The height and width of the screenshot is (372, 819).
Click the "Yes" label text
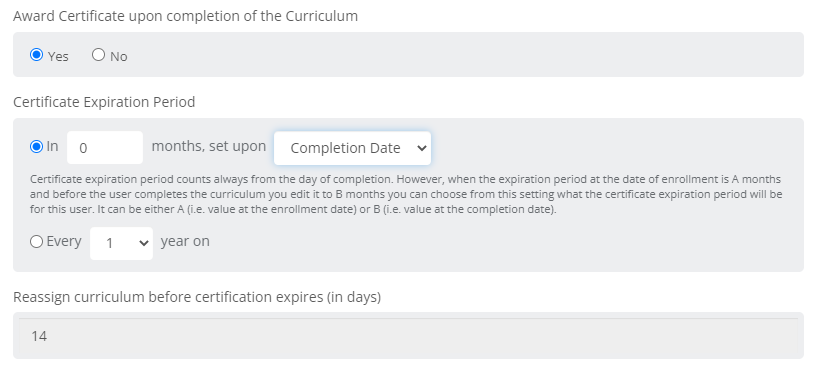pyautogui.click(x=58, y=56)
